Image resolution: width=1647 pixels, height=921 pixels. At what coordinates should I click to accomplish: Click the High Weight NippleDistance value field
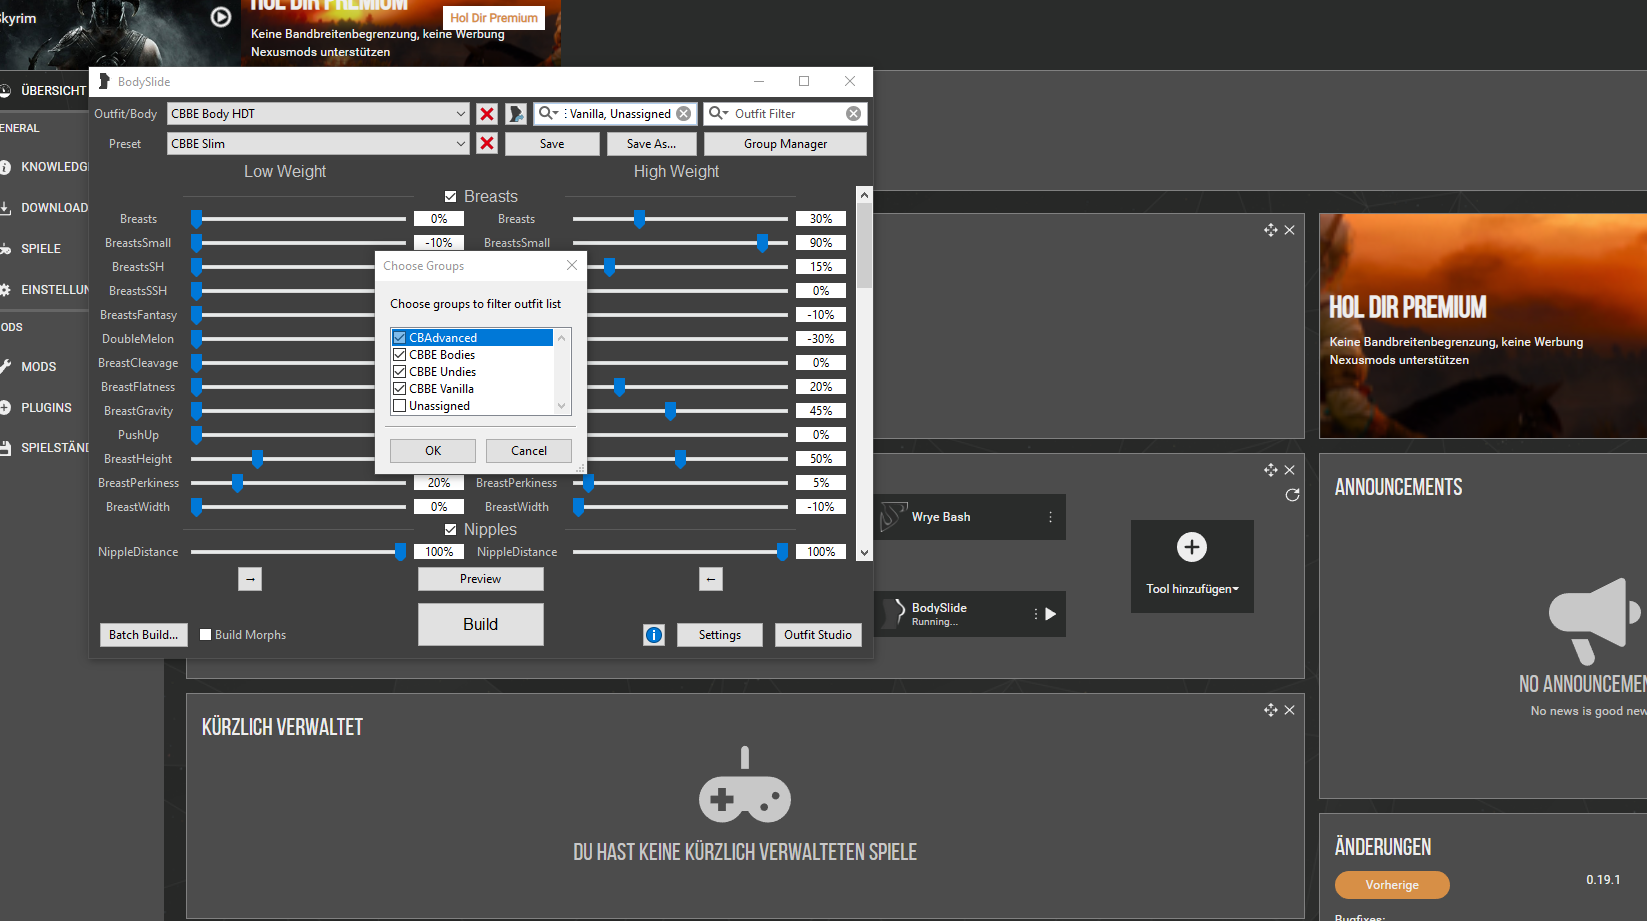pos(821,552)
